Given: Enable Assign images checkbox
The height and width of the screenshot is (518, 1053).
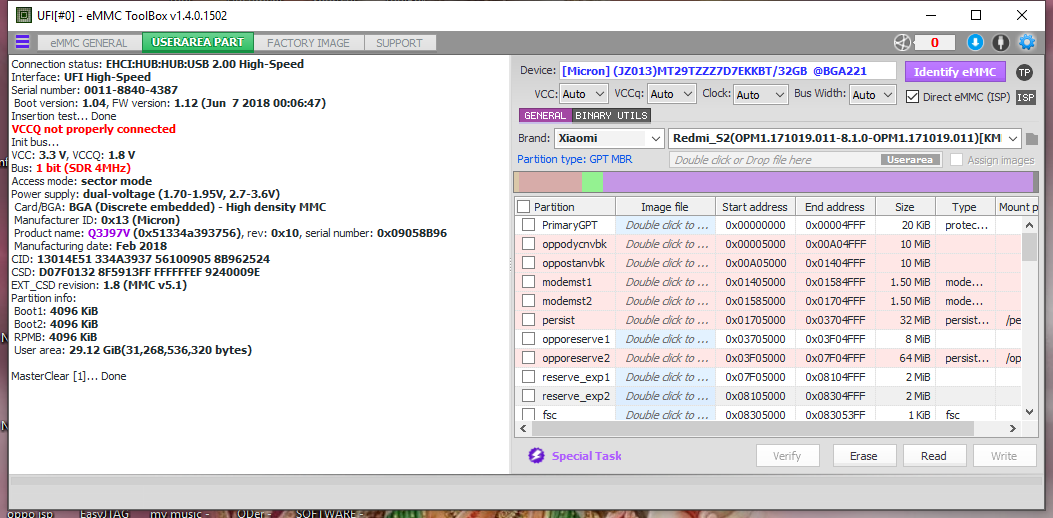Looking at the screenshot, I should point(956,160).
